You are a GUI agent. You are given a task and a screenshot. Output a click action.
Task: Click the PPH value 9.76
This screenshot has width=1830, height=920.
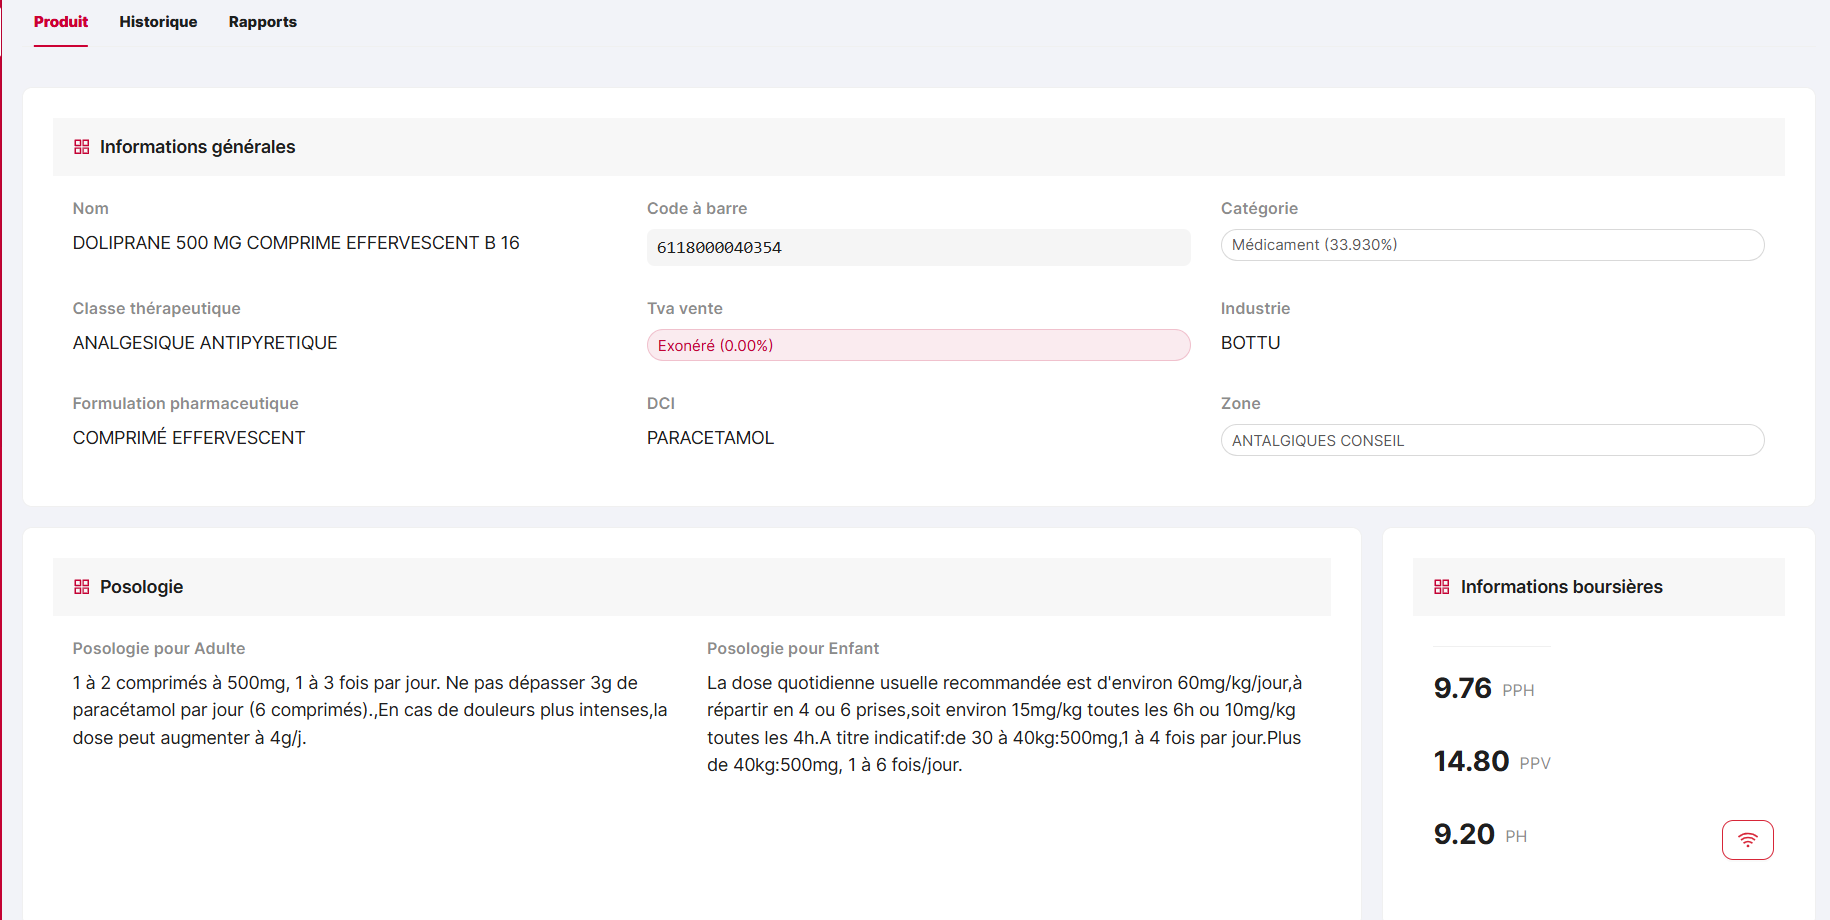tap(1461, 688)
